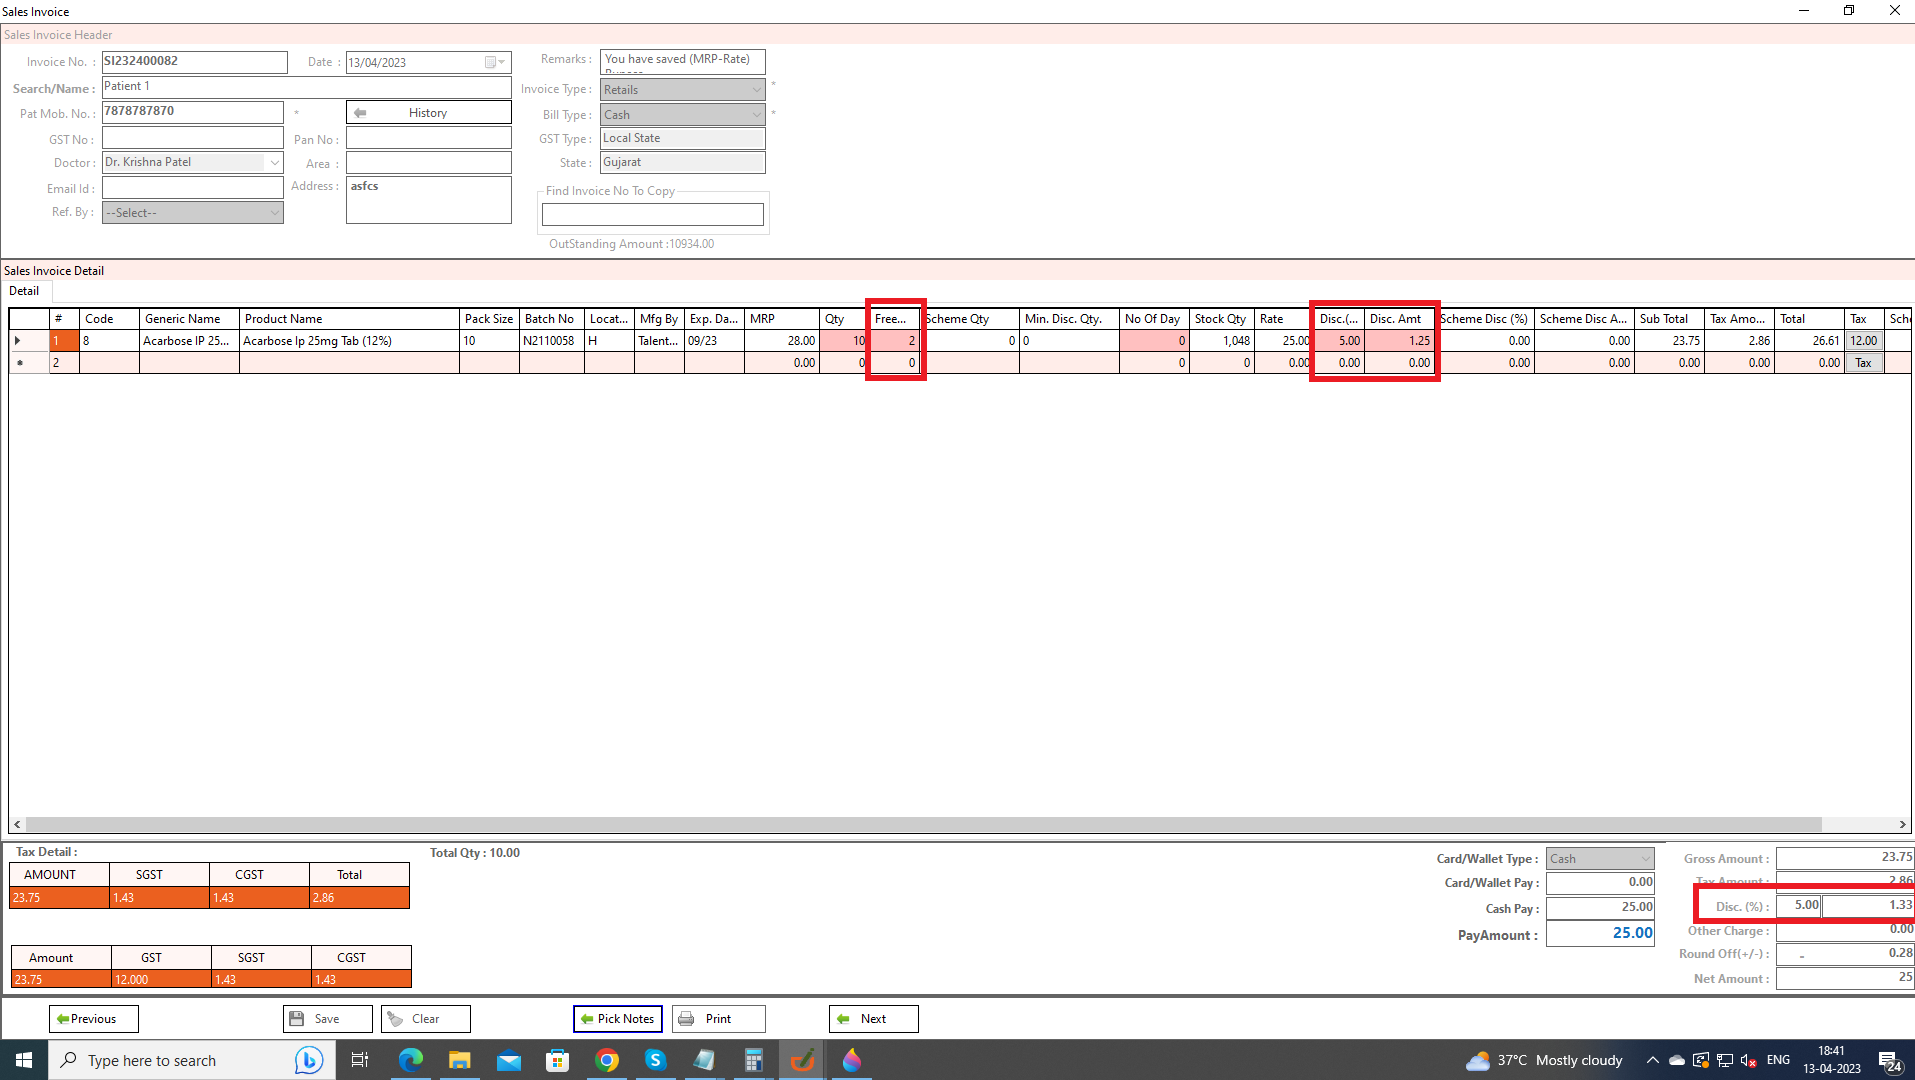
Task: Expand the Doctor dropdown
Action: coord(274,162)
